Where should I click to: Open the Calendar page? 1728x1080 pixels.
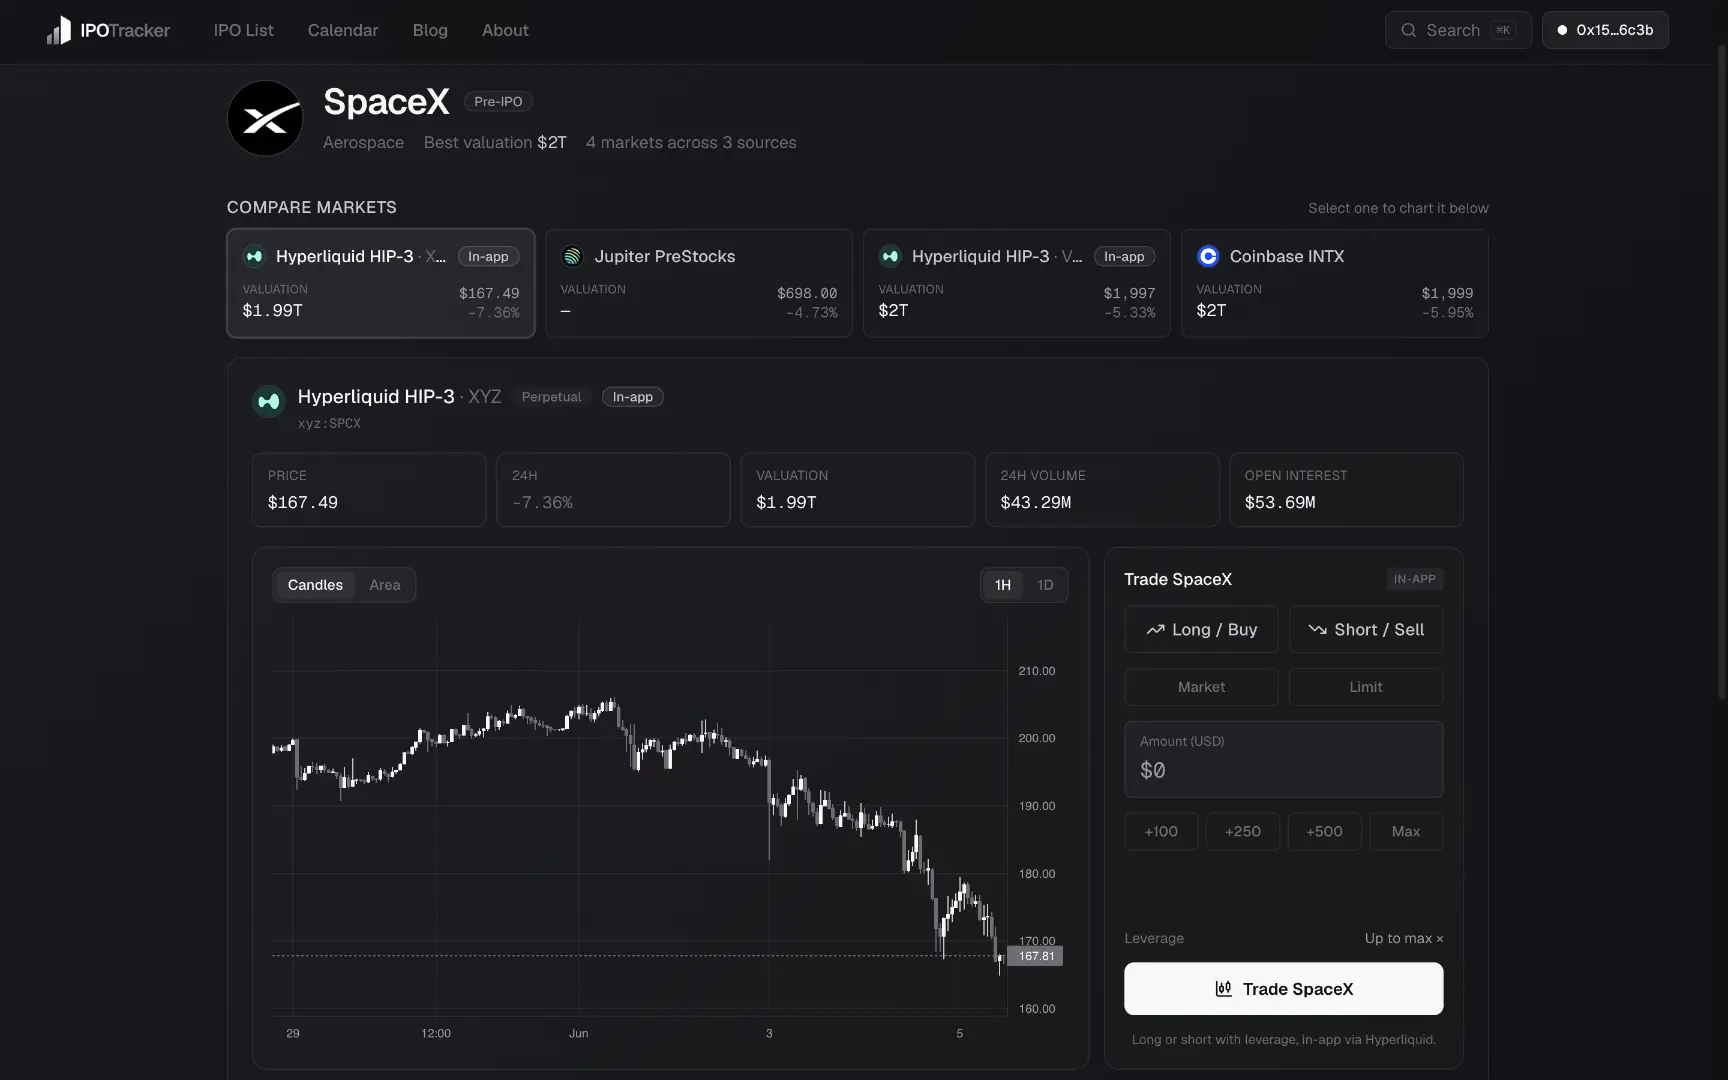click(x=343, y=30)
